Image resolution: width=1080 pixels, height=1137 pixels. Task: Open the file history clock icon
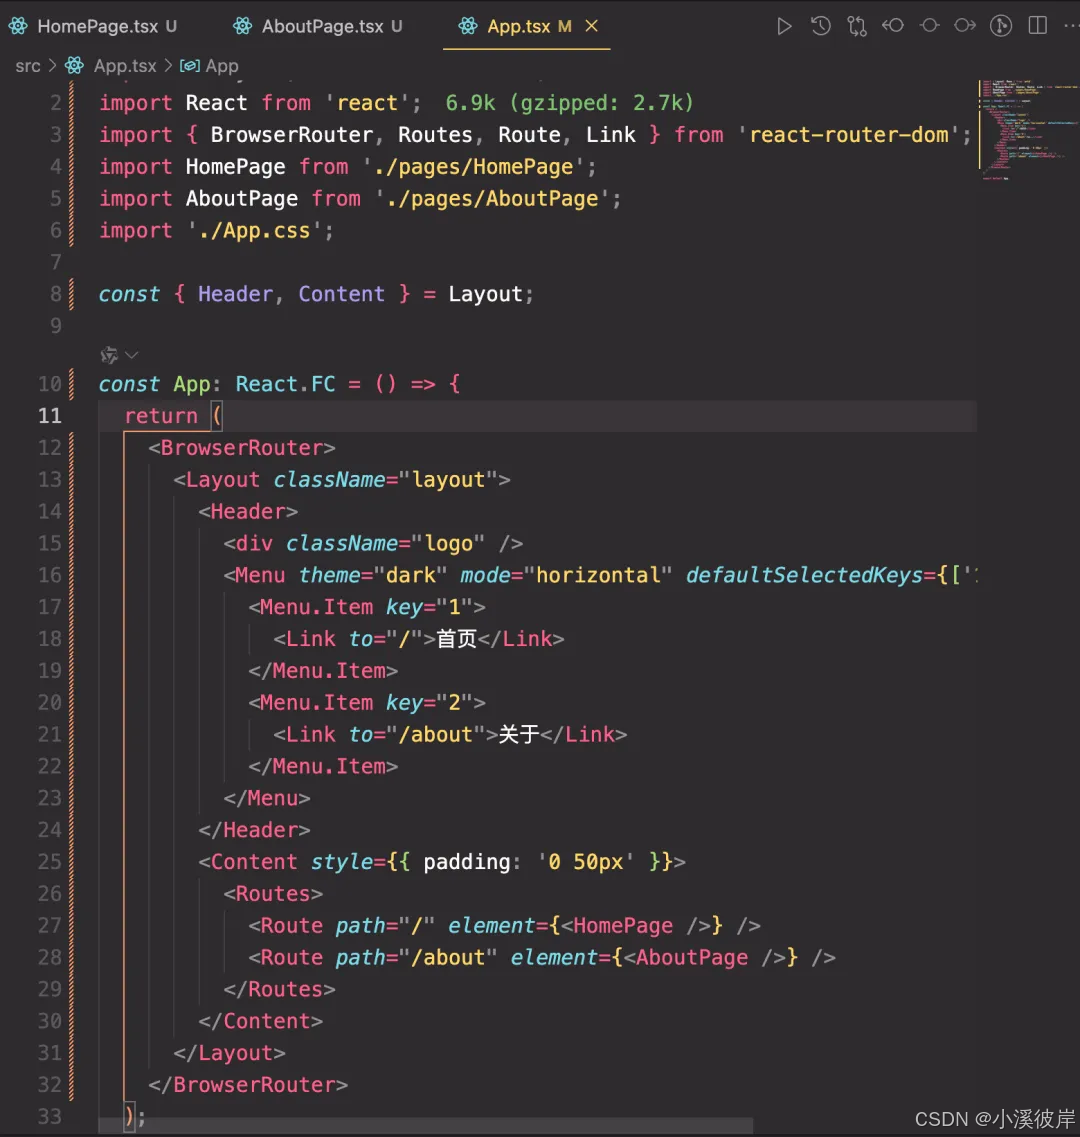(820, 27)
